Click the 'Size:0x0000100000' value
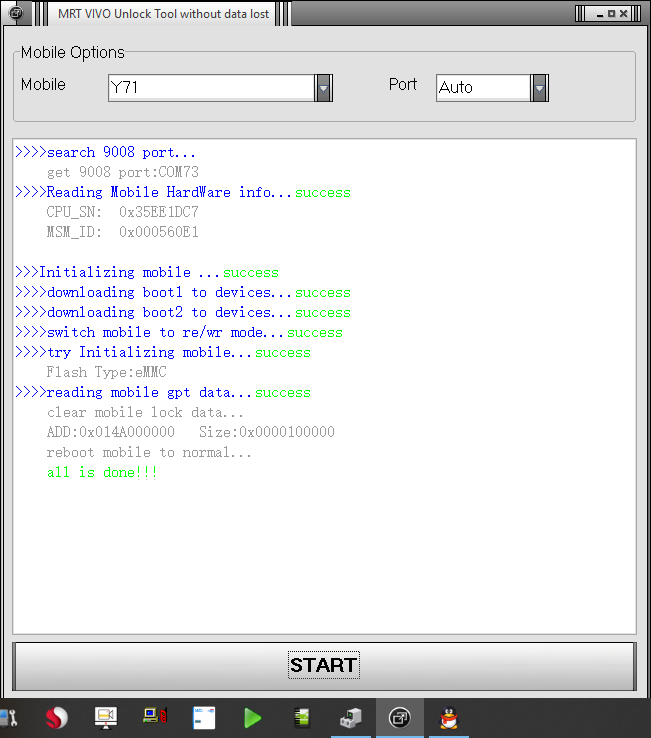Viewport: 651px width, 738px height. point(267,432)
